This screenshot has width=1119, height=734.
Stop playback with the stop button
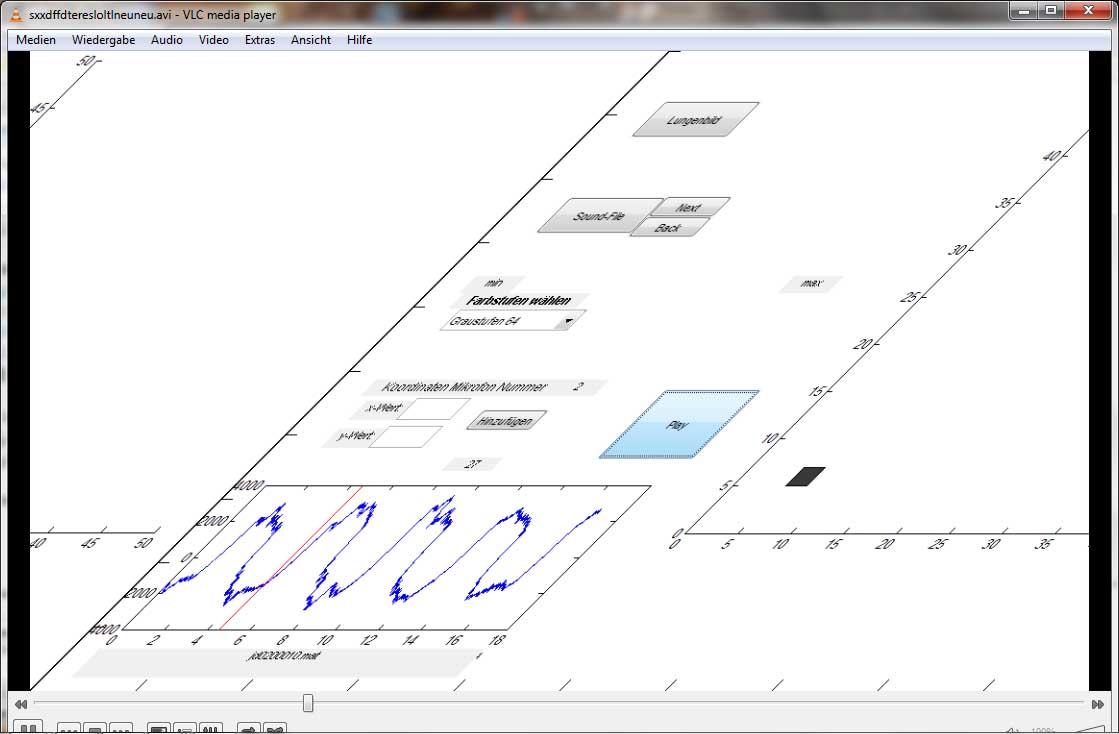[95, 729]
